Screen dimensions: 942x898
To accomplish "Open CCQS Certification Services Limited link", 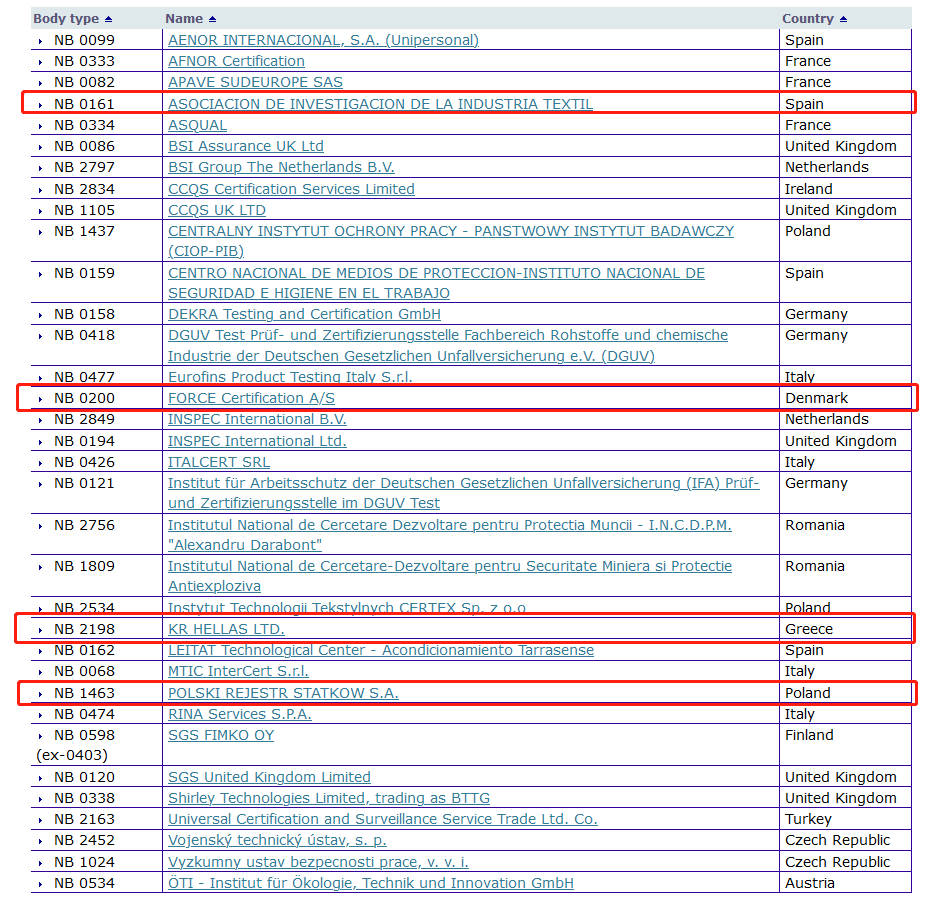I will (x=291, y=189).
